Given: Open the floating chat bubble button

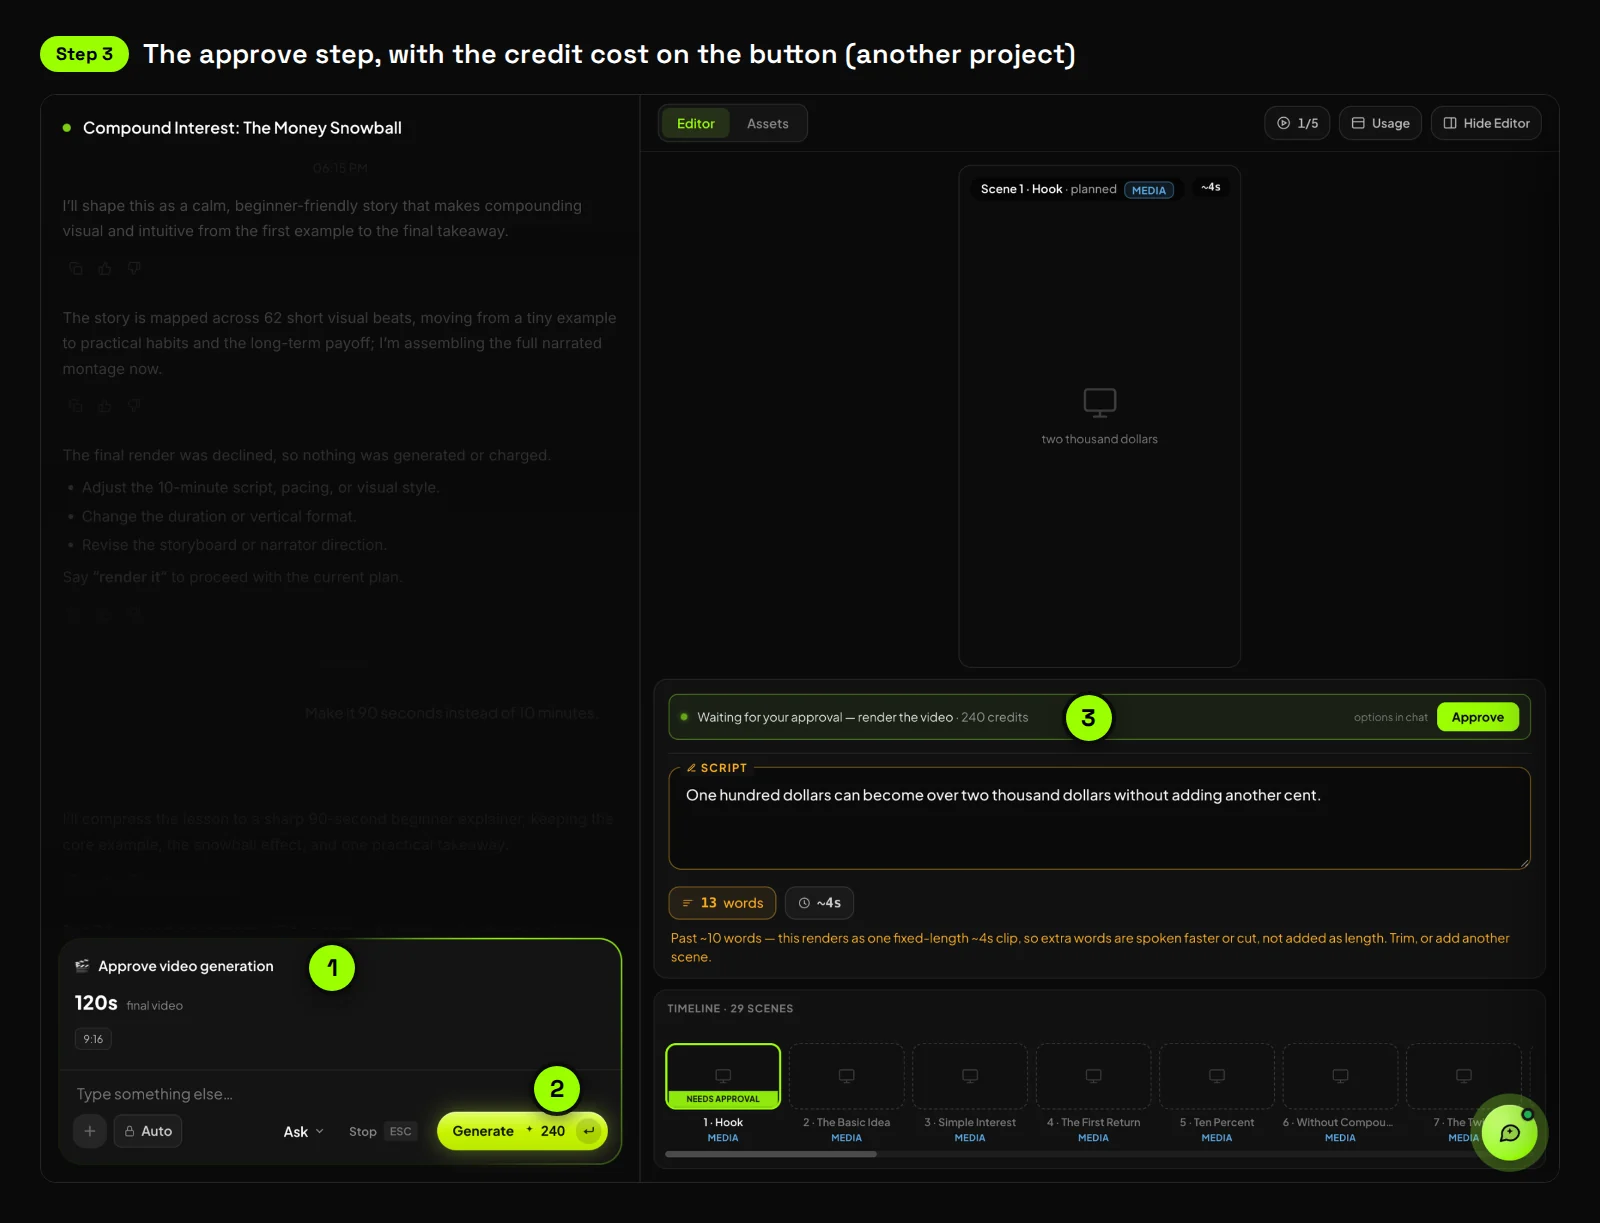Looking at the screenshot, I should click(x=1510, y=1133).
